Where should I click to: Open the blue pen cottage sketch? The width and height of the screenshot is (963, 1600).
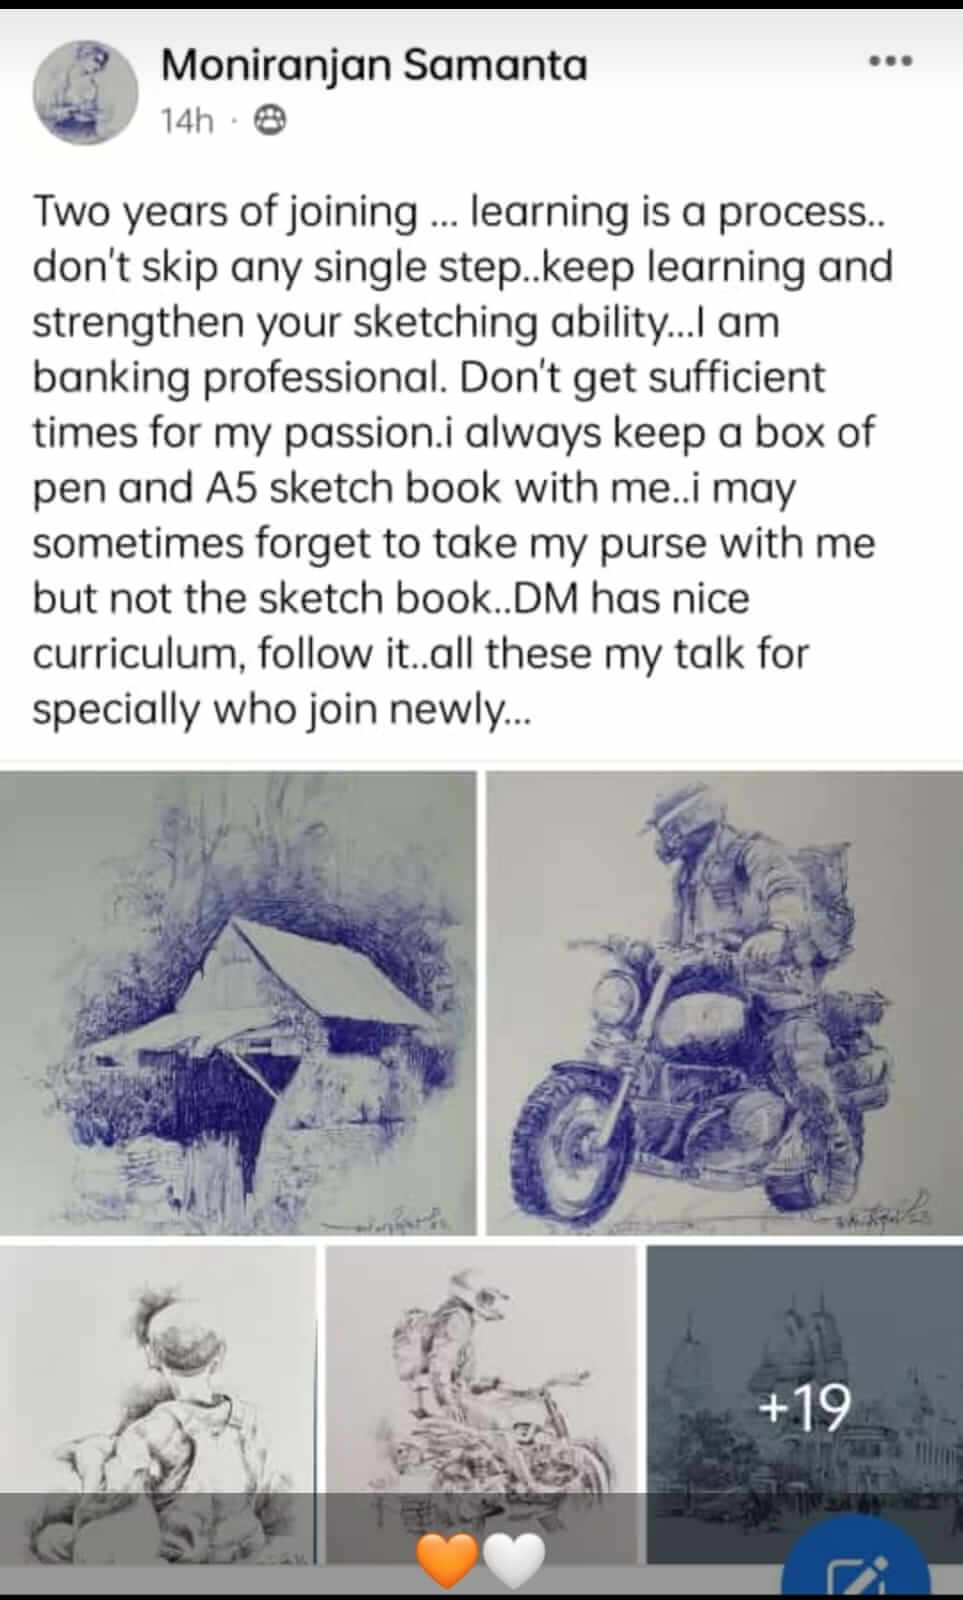point(238,1003)
